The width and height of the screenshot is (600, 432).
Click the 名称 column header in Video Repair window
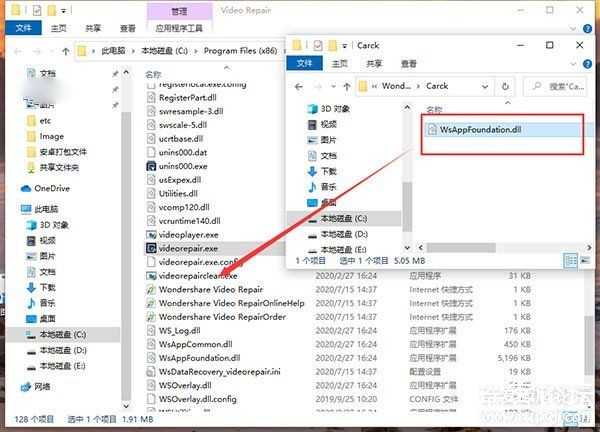pos(153,75)
